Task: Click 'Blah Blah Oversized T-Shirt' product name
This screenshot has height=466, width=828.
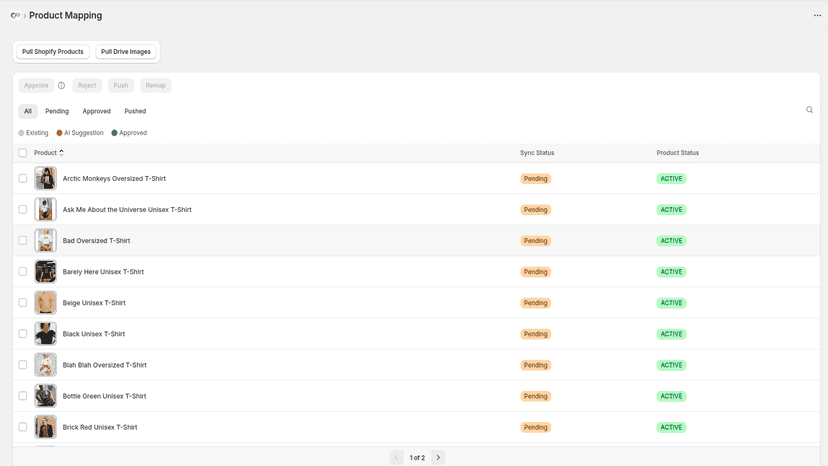Action: coord(105,365)
